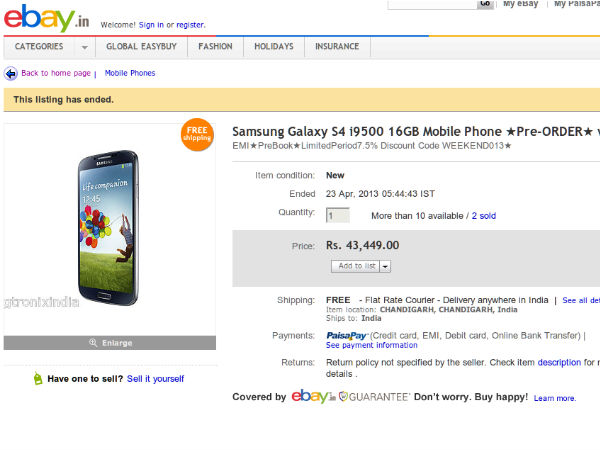Screen dimensions: 600x450
Task: Click the Samsung Galaxy S4 product image
Action: 108,228
